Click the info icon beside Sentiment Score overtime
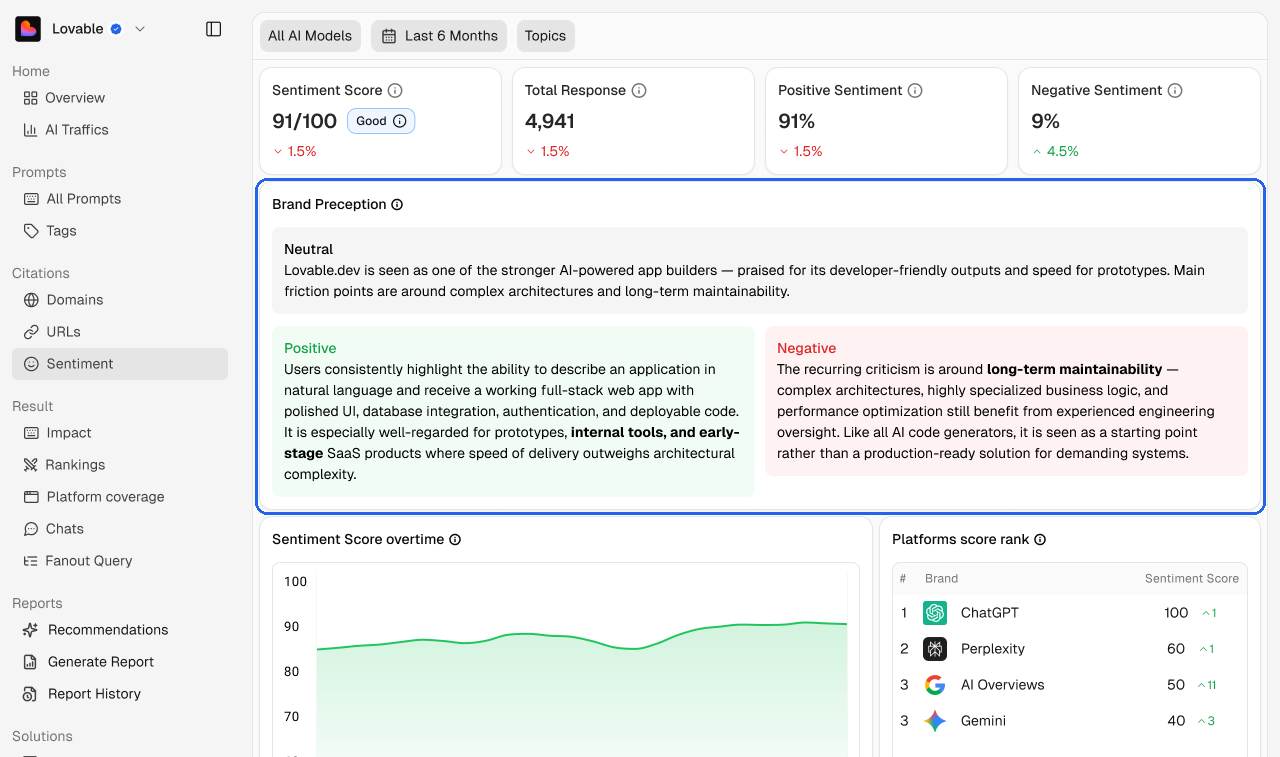This screenshot has height=757, width=1280. [455, 540]
